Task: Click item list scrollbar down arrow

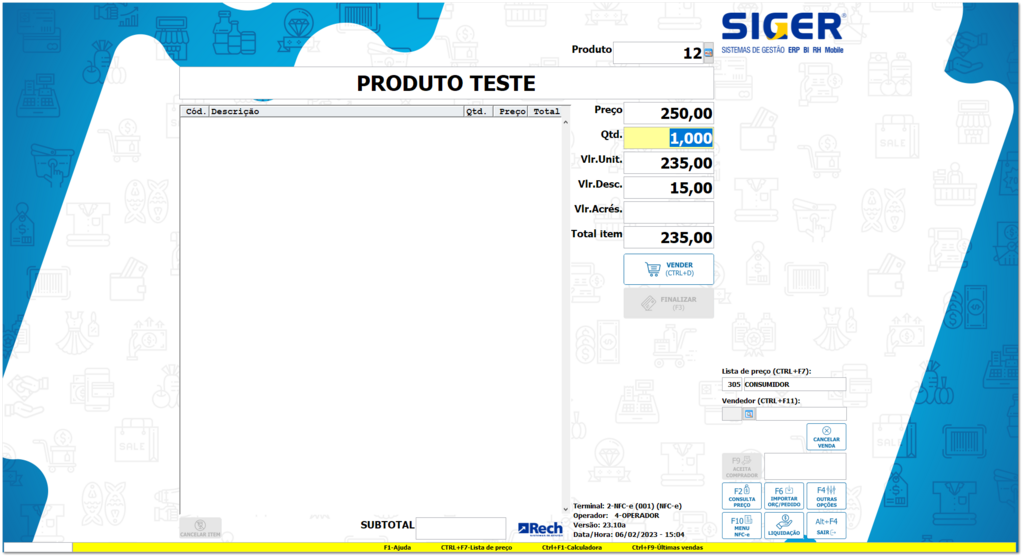Action: pyautogui.click(x=565, y=509)
